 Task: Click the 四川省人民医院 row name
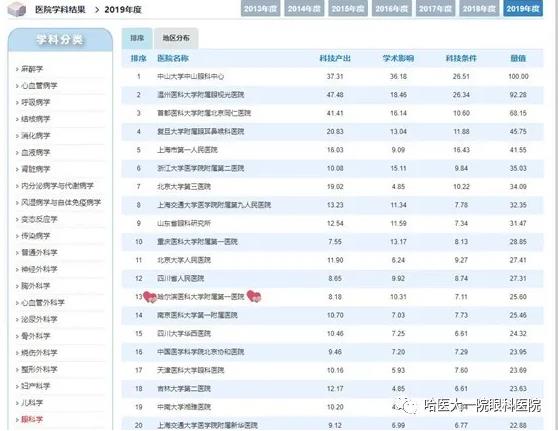pos(180,278)
